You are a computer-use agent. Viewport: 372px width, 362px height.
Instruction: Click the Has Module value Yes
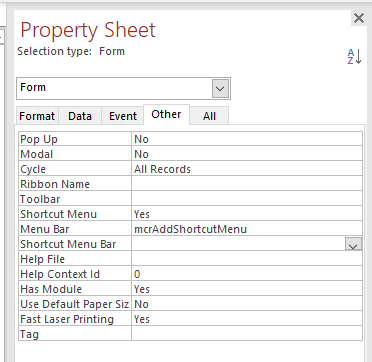247,289
